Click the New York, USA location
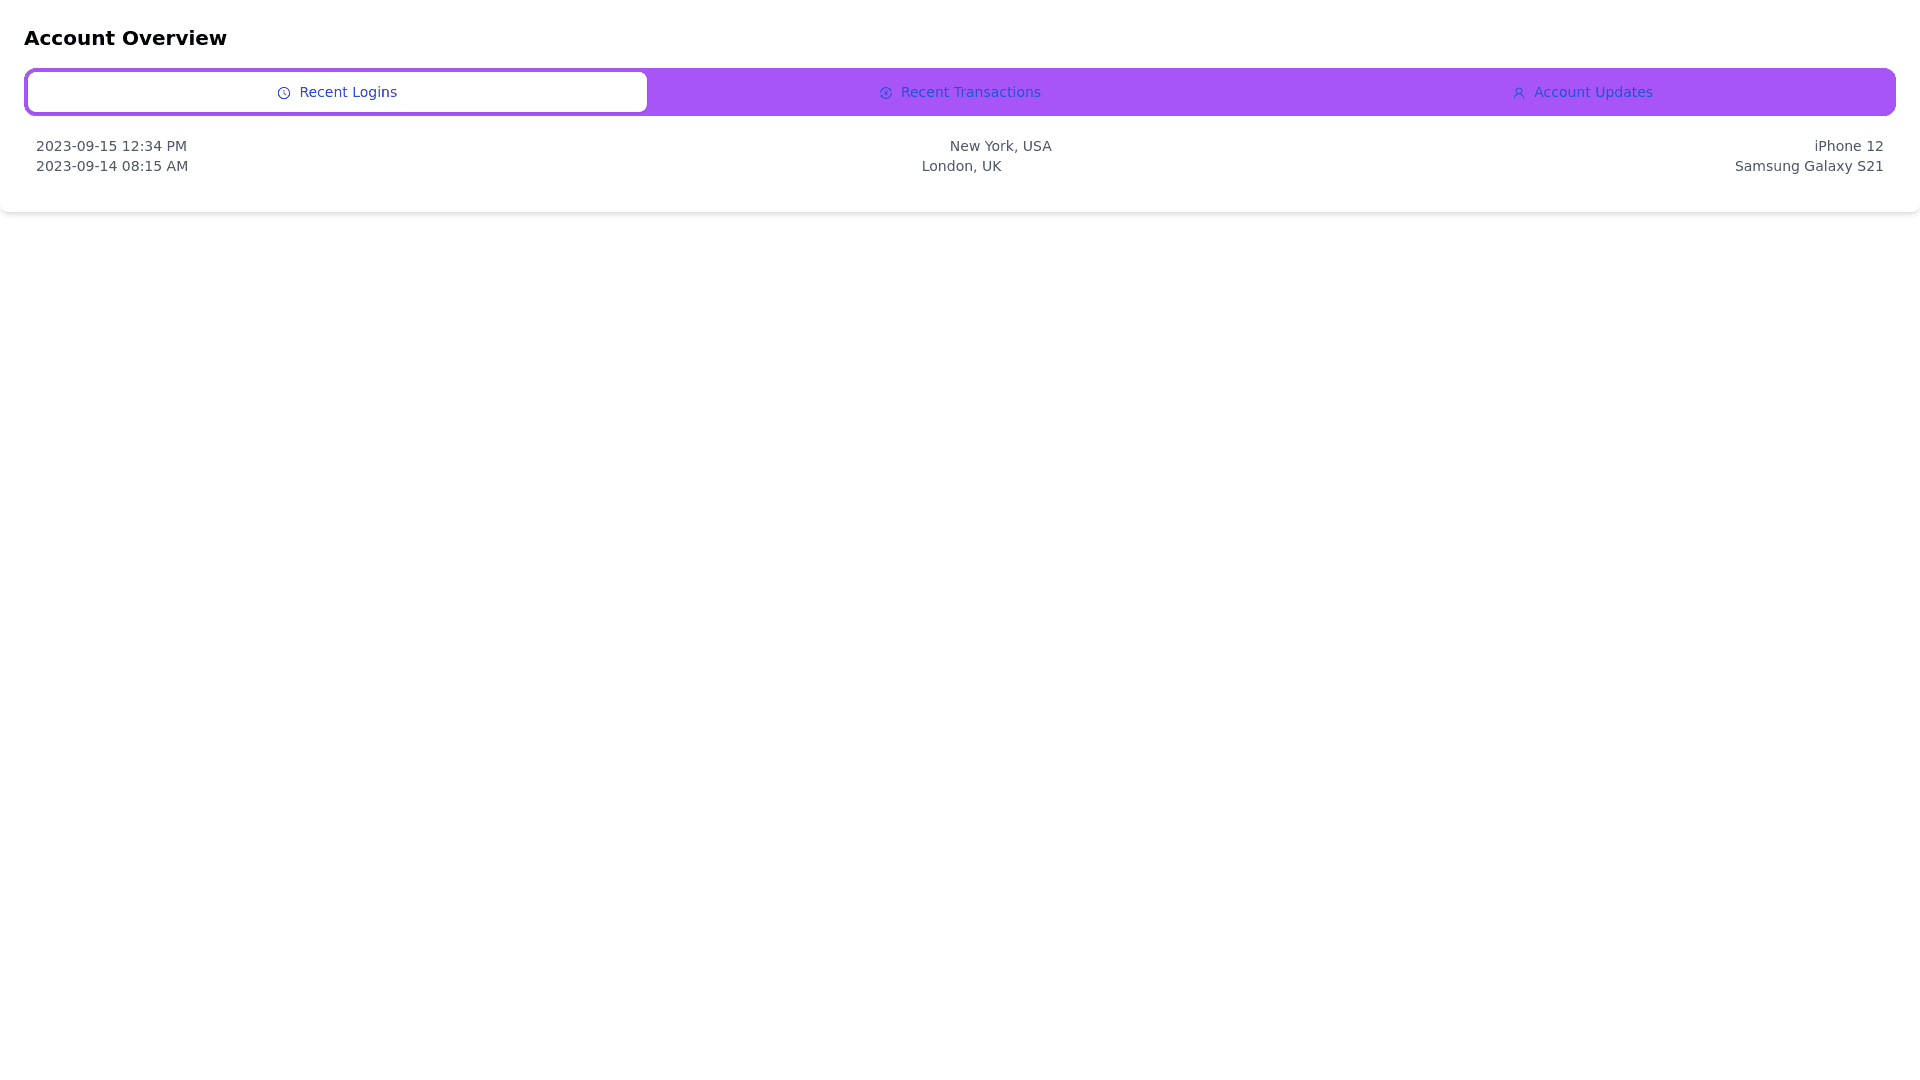The width and height of the screenshot is (1920, 1080). 1000,146
